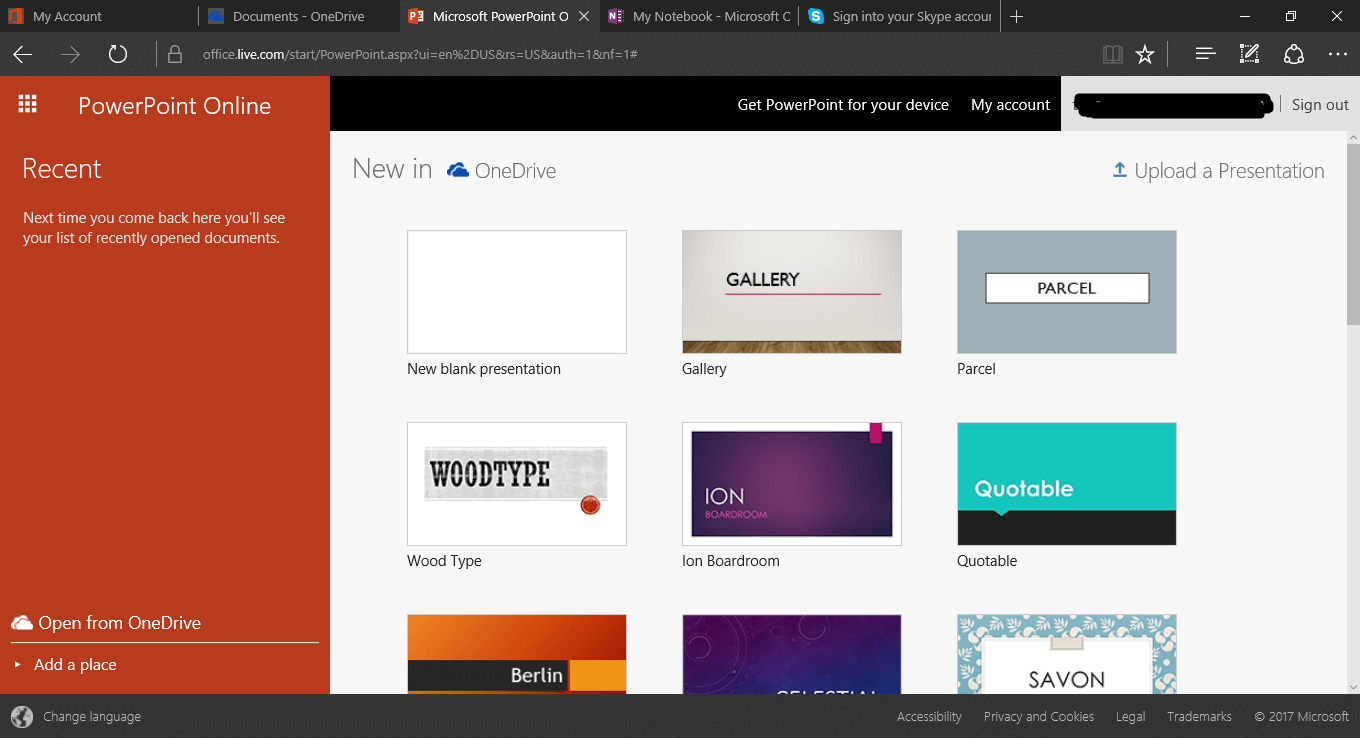Viewport: 1360px width, 738px height.
Task: Click the Parcel label text
Action: tap(976, 369)
